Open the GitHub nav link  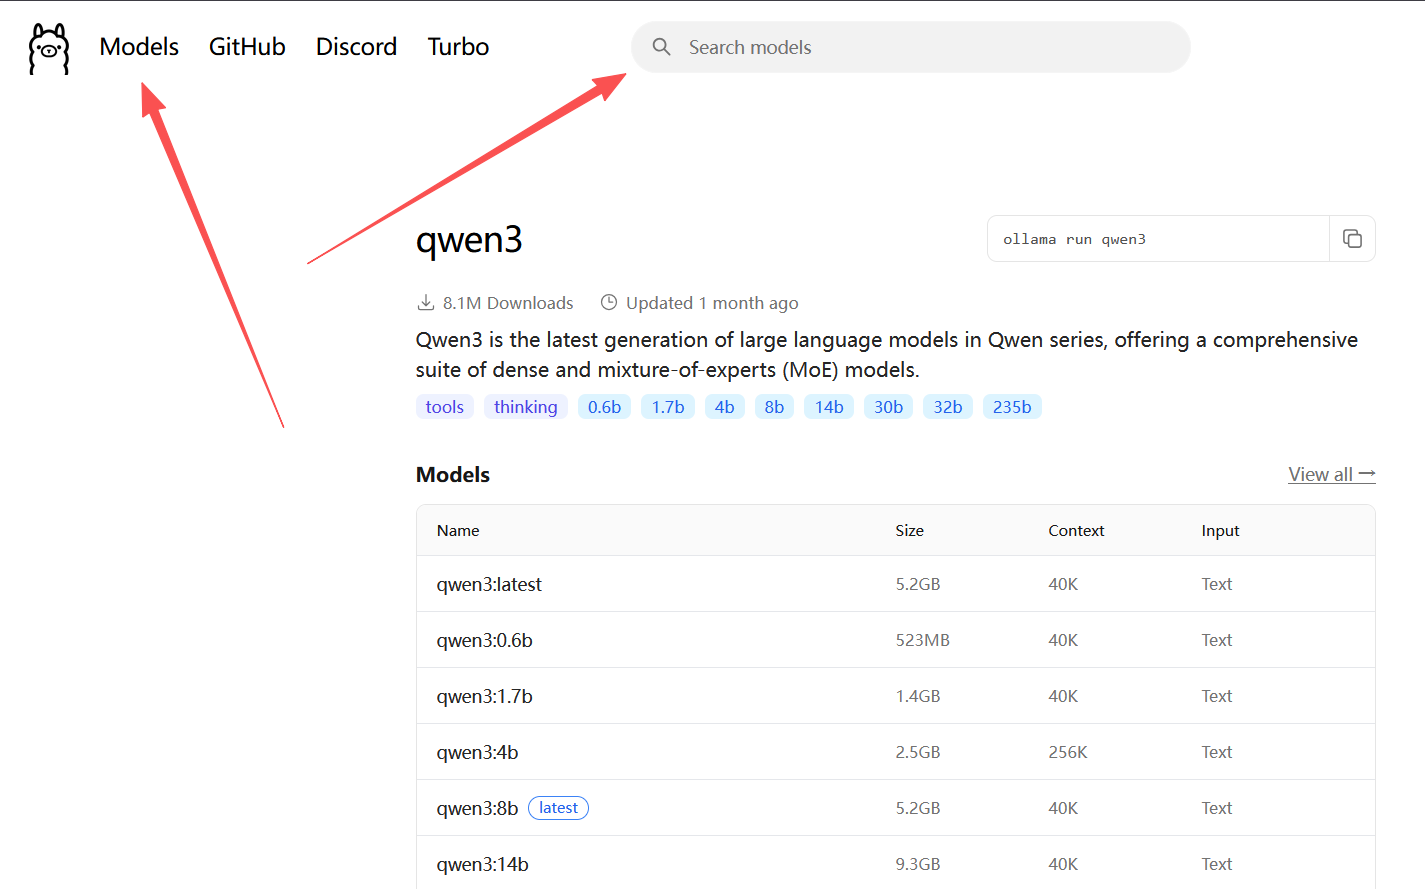click(x=247, y=47)
